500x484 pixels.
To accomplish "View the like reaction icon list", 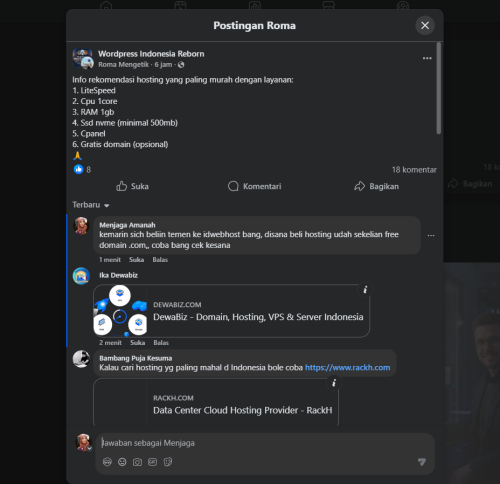I will point(78,169).
